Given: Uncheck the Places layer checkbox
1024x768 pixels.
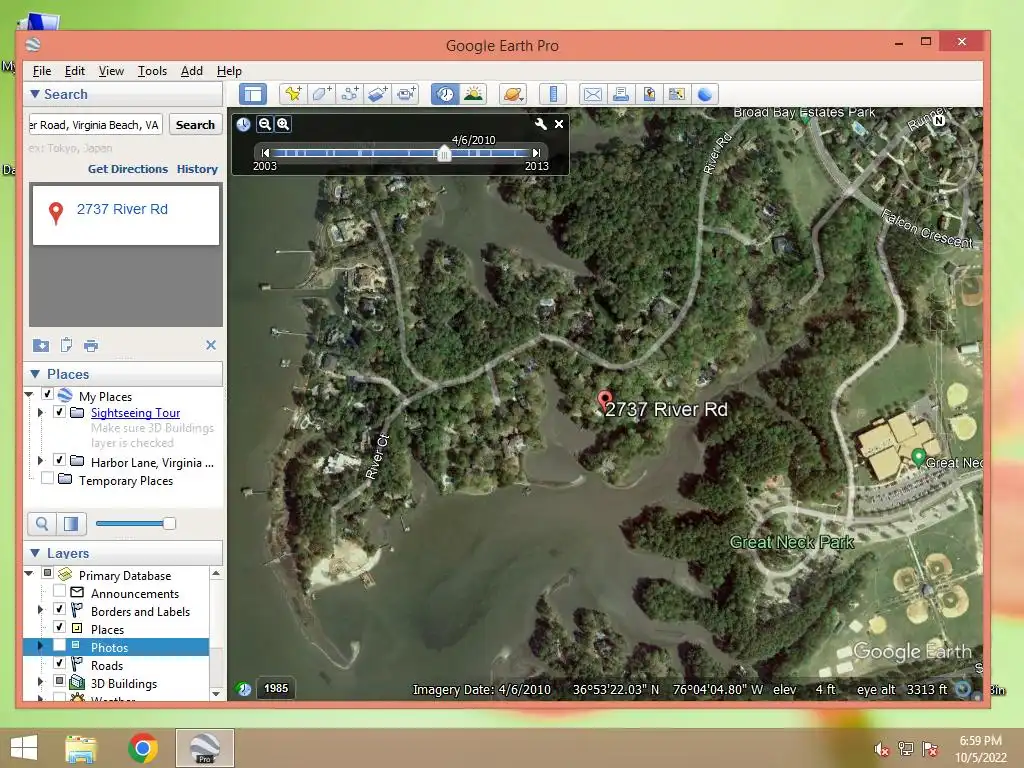Looking at the screenshot, I should [x=59, y=627].
